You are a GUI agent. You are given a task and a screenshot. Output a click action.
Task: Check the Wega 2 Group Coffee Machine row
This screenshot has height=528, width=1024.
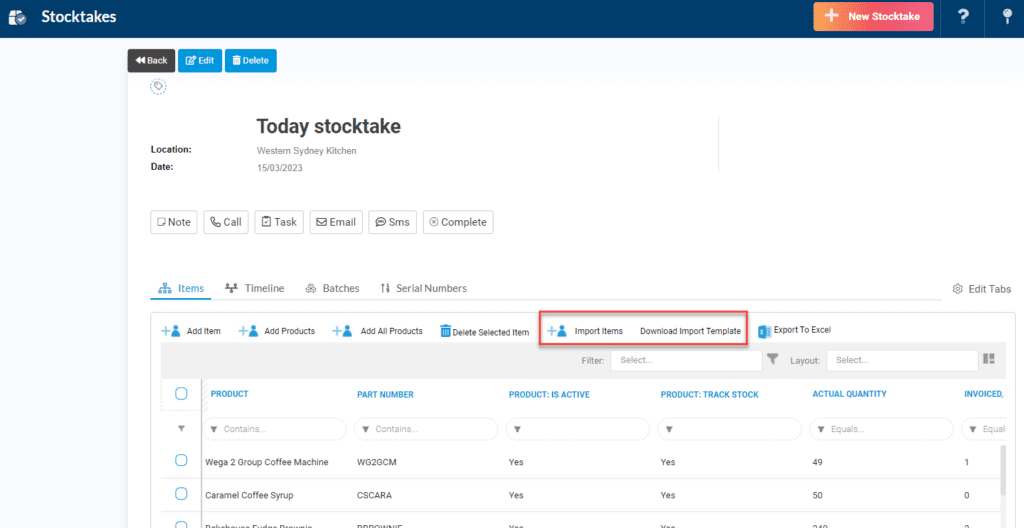pos(181,461)
